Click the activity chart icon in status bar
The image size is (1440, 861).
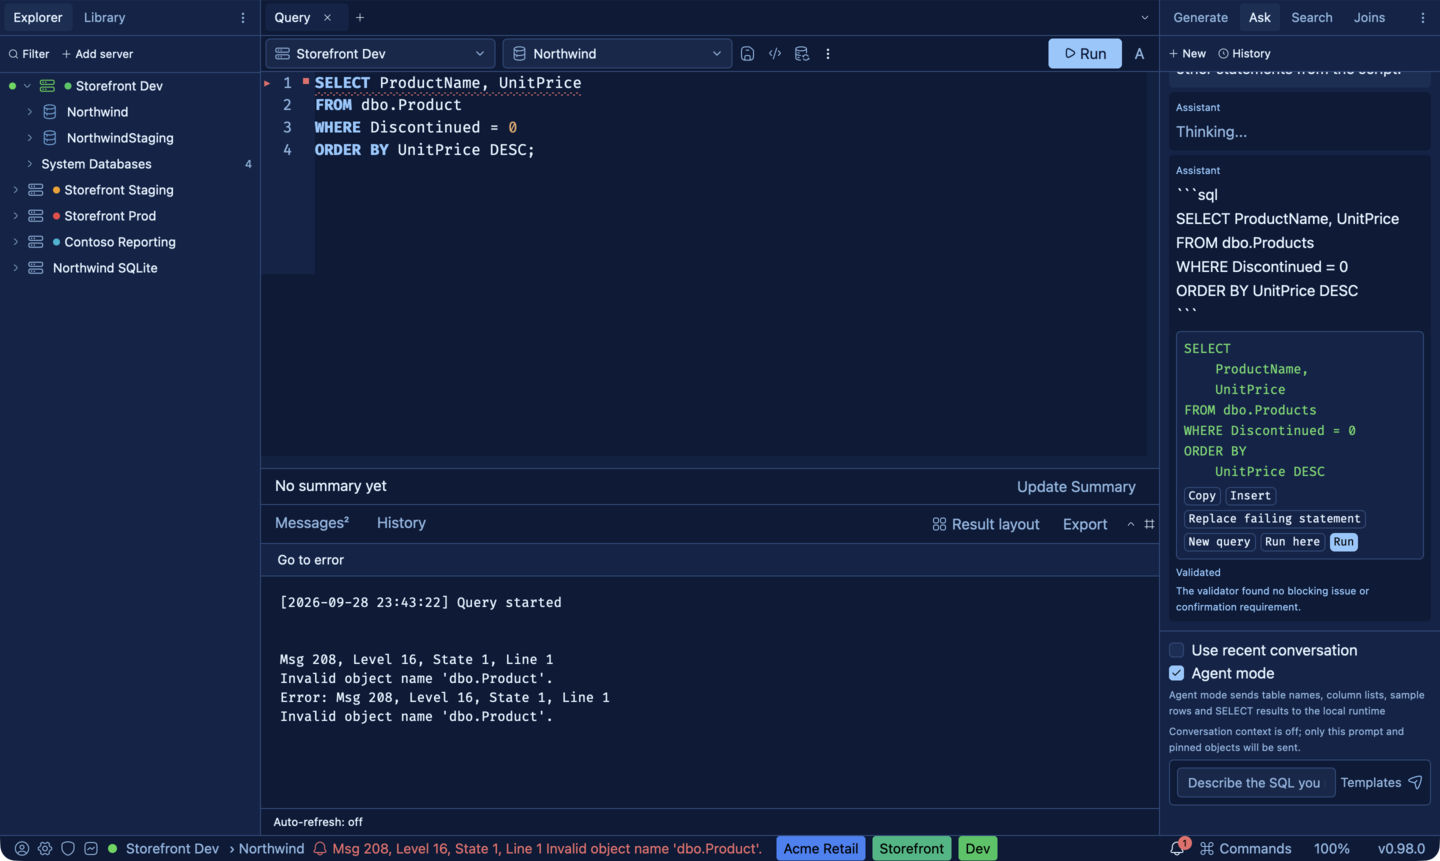coord(91,848)
